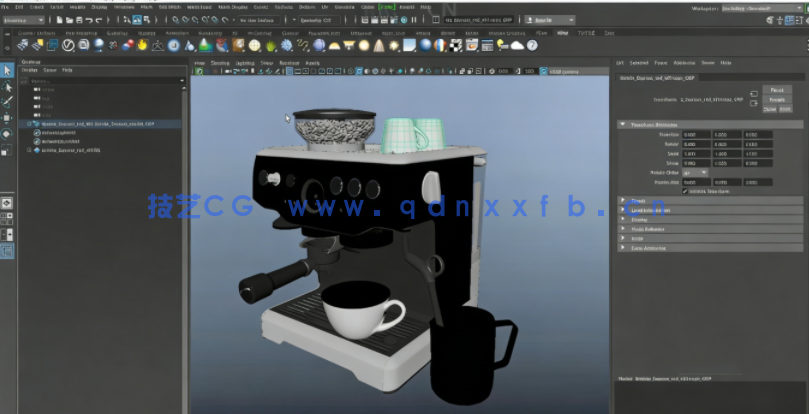
Task: Expand the Display section in Attribute Editor
Action: (x=639, y=220)
